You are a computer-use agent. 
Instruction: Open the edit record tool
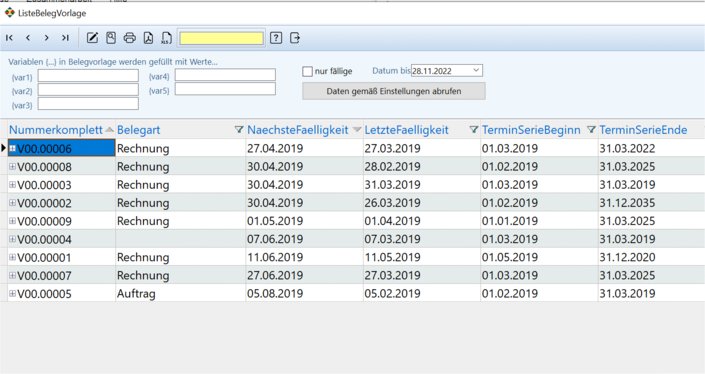coord(92,38)
